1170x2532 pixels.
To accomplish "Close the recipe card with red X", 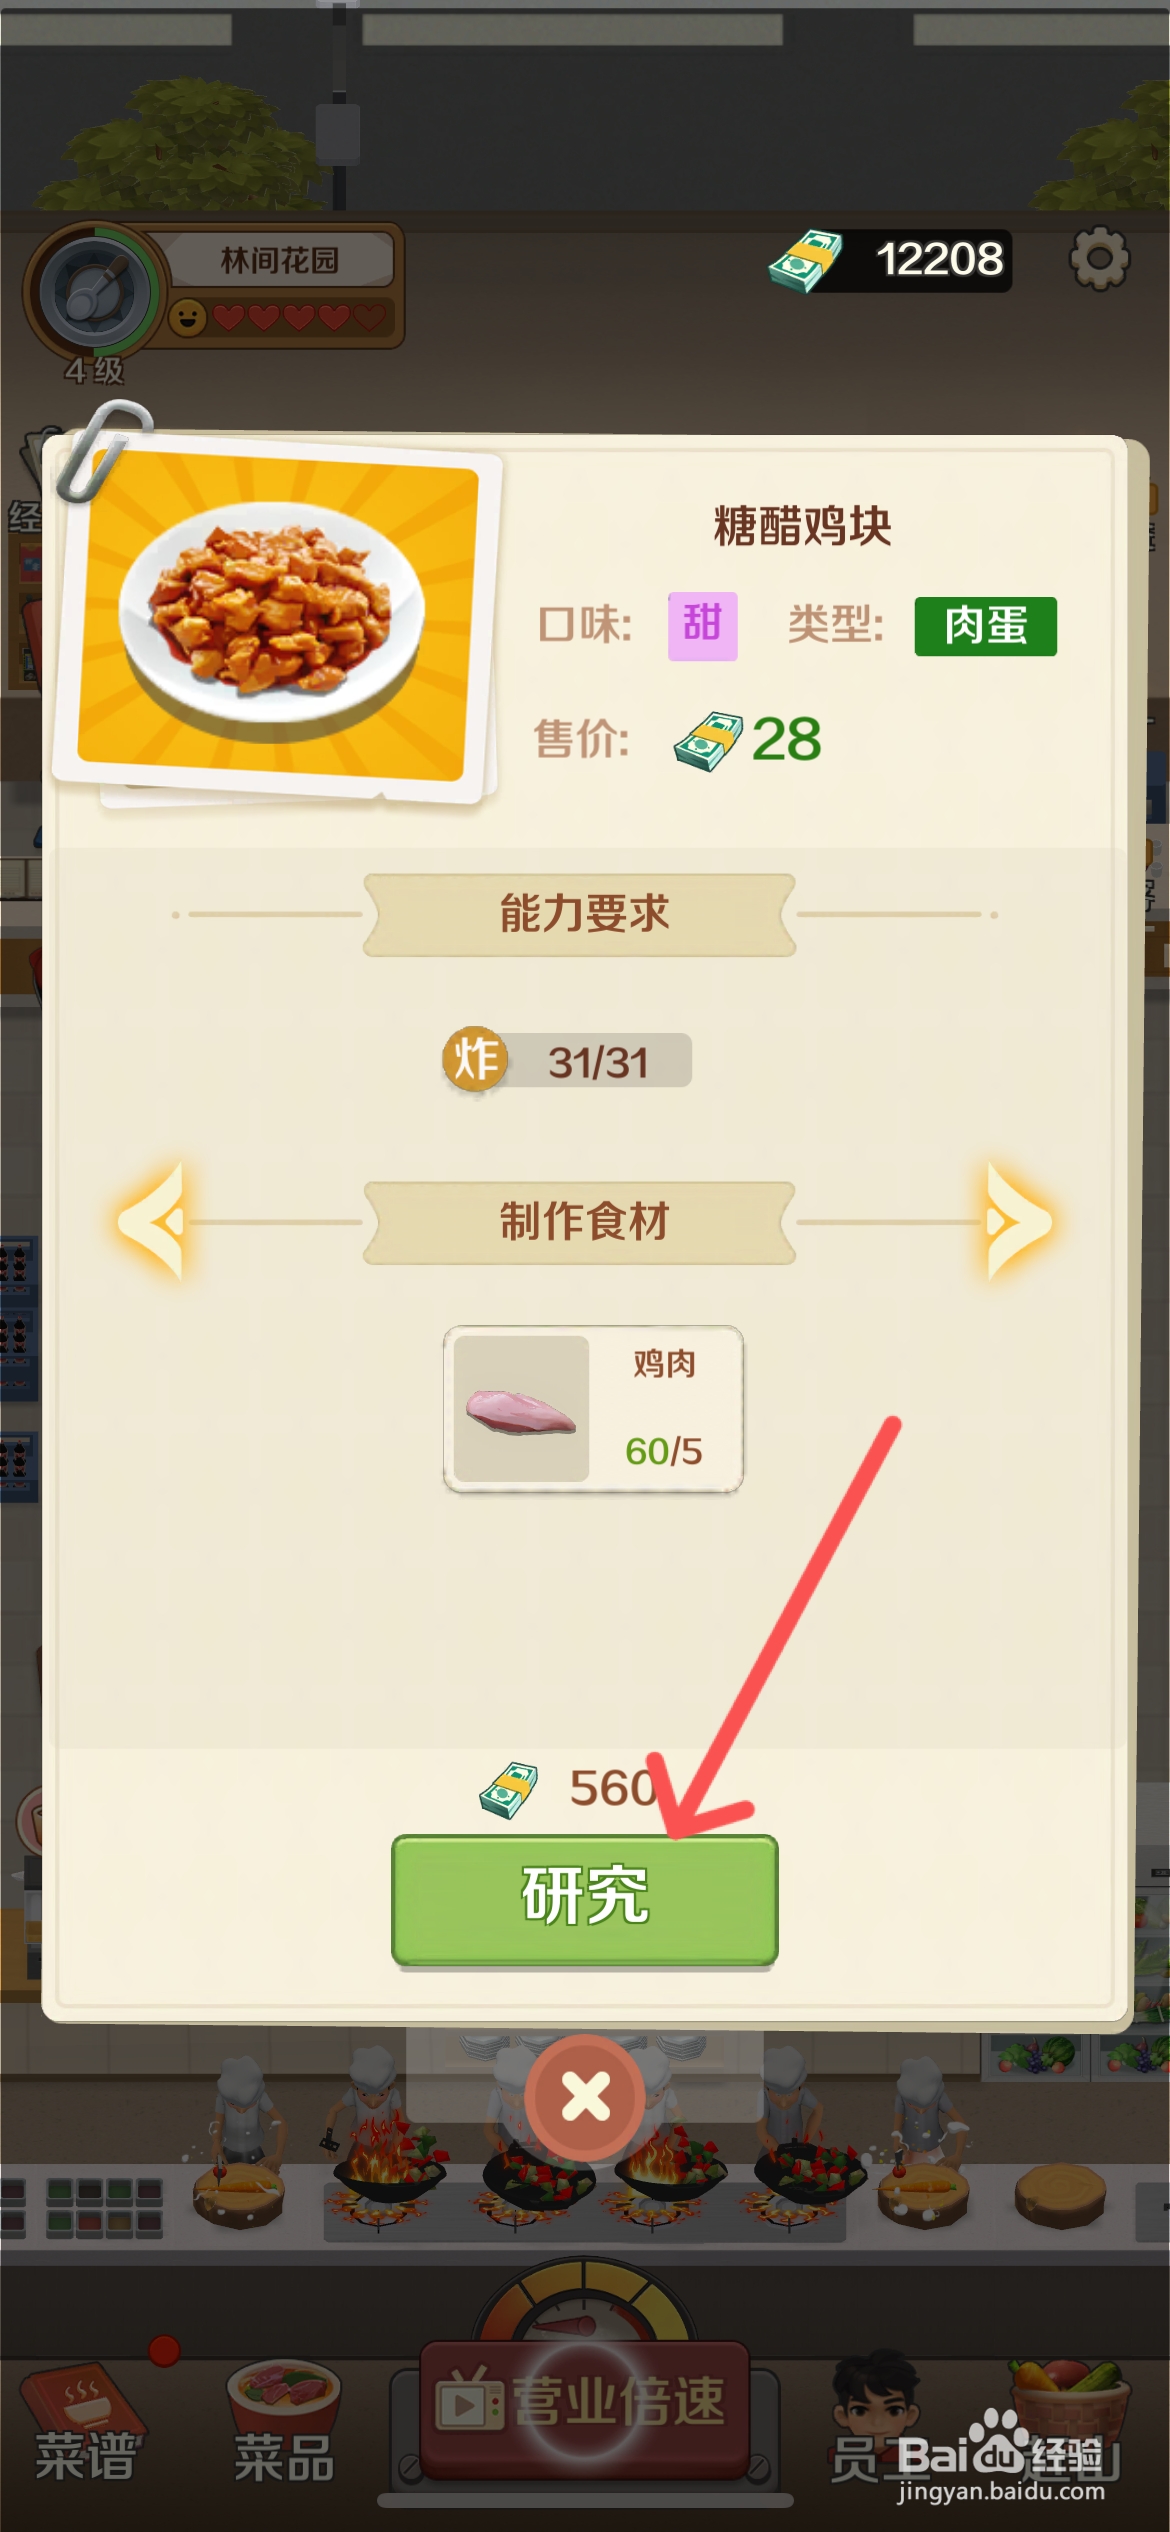I will [585, 2096].
